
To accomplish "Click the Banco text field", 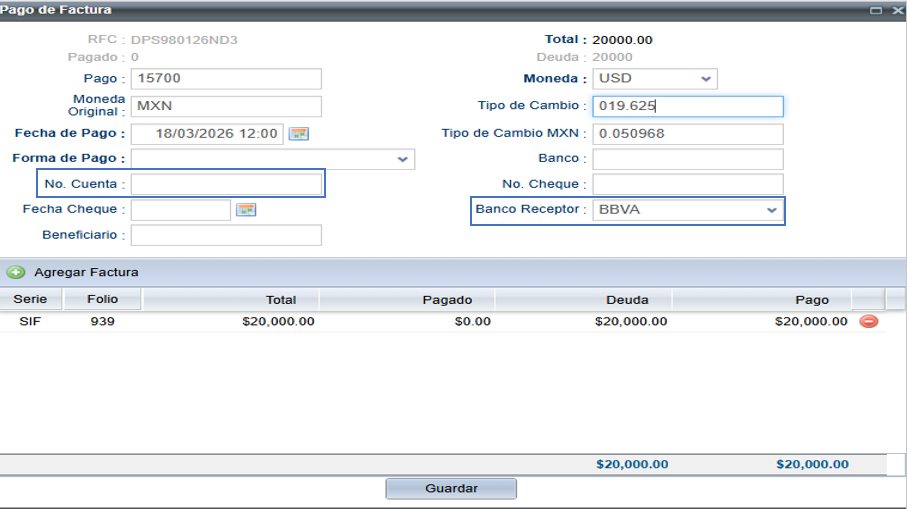I will pos(687,159).
